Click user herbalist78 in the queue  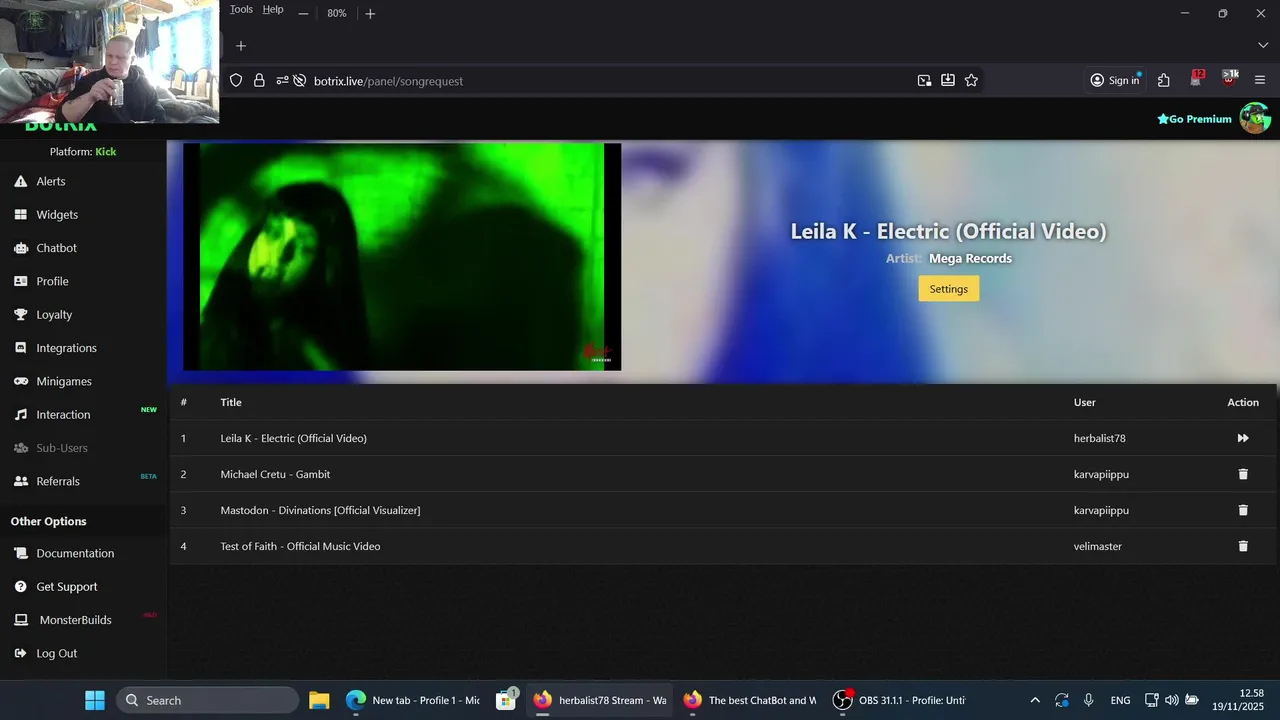coord(1100,438)
